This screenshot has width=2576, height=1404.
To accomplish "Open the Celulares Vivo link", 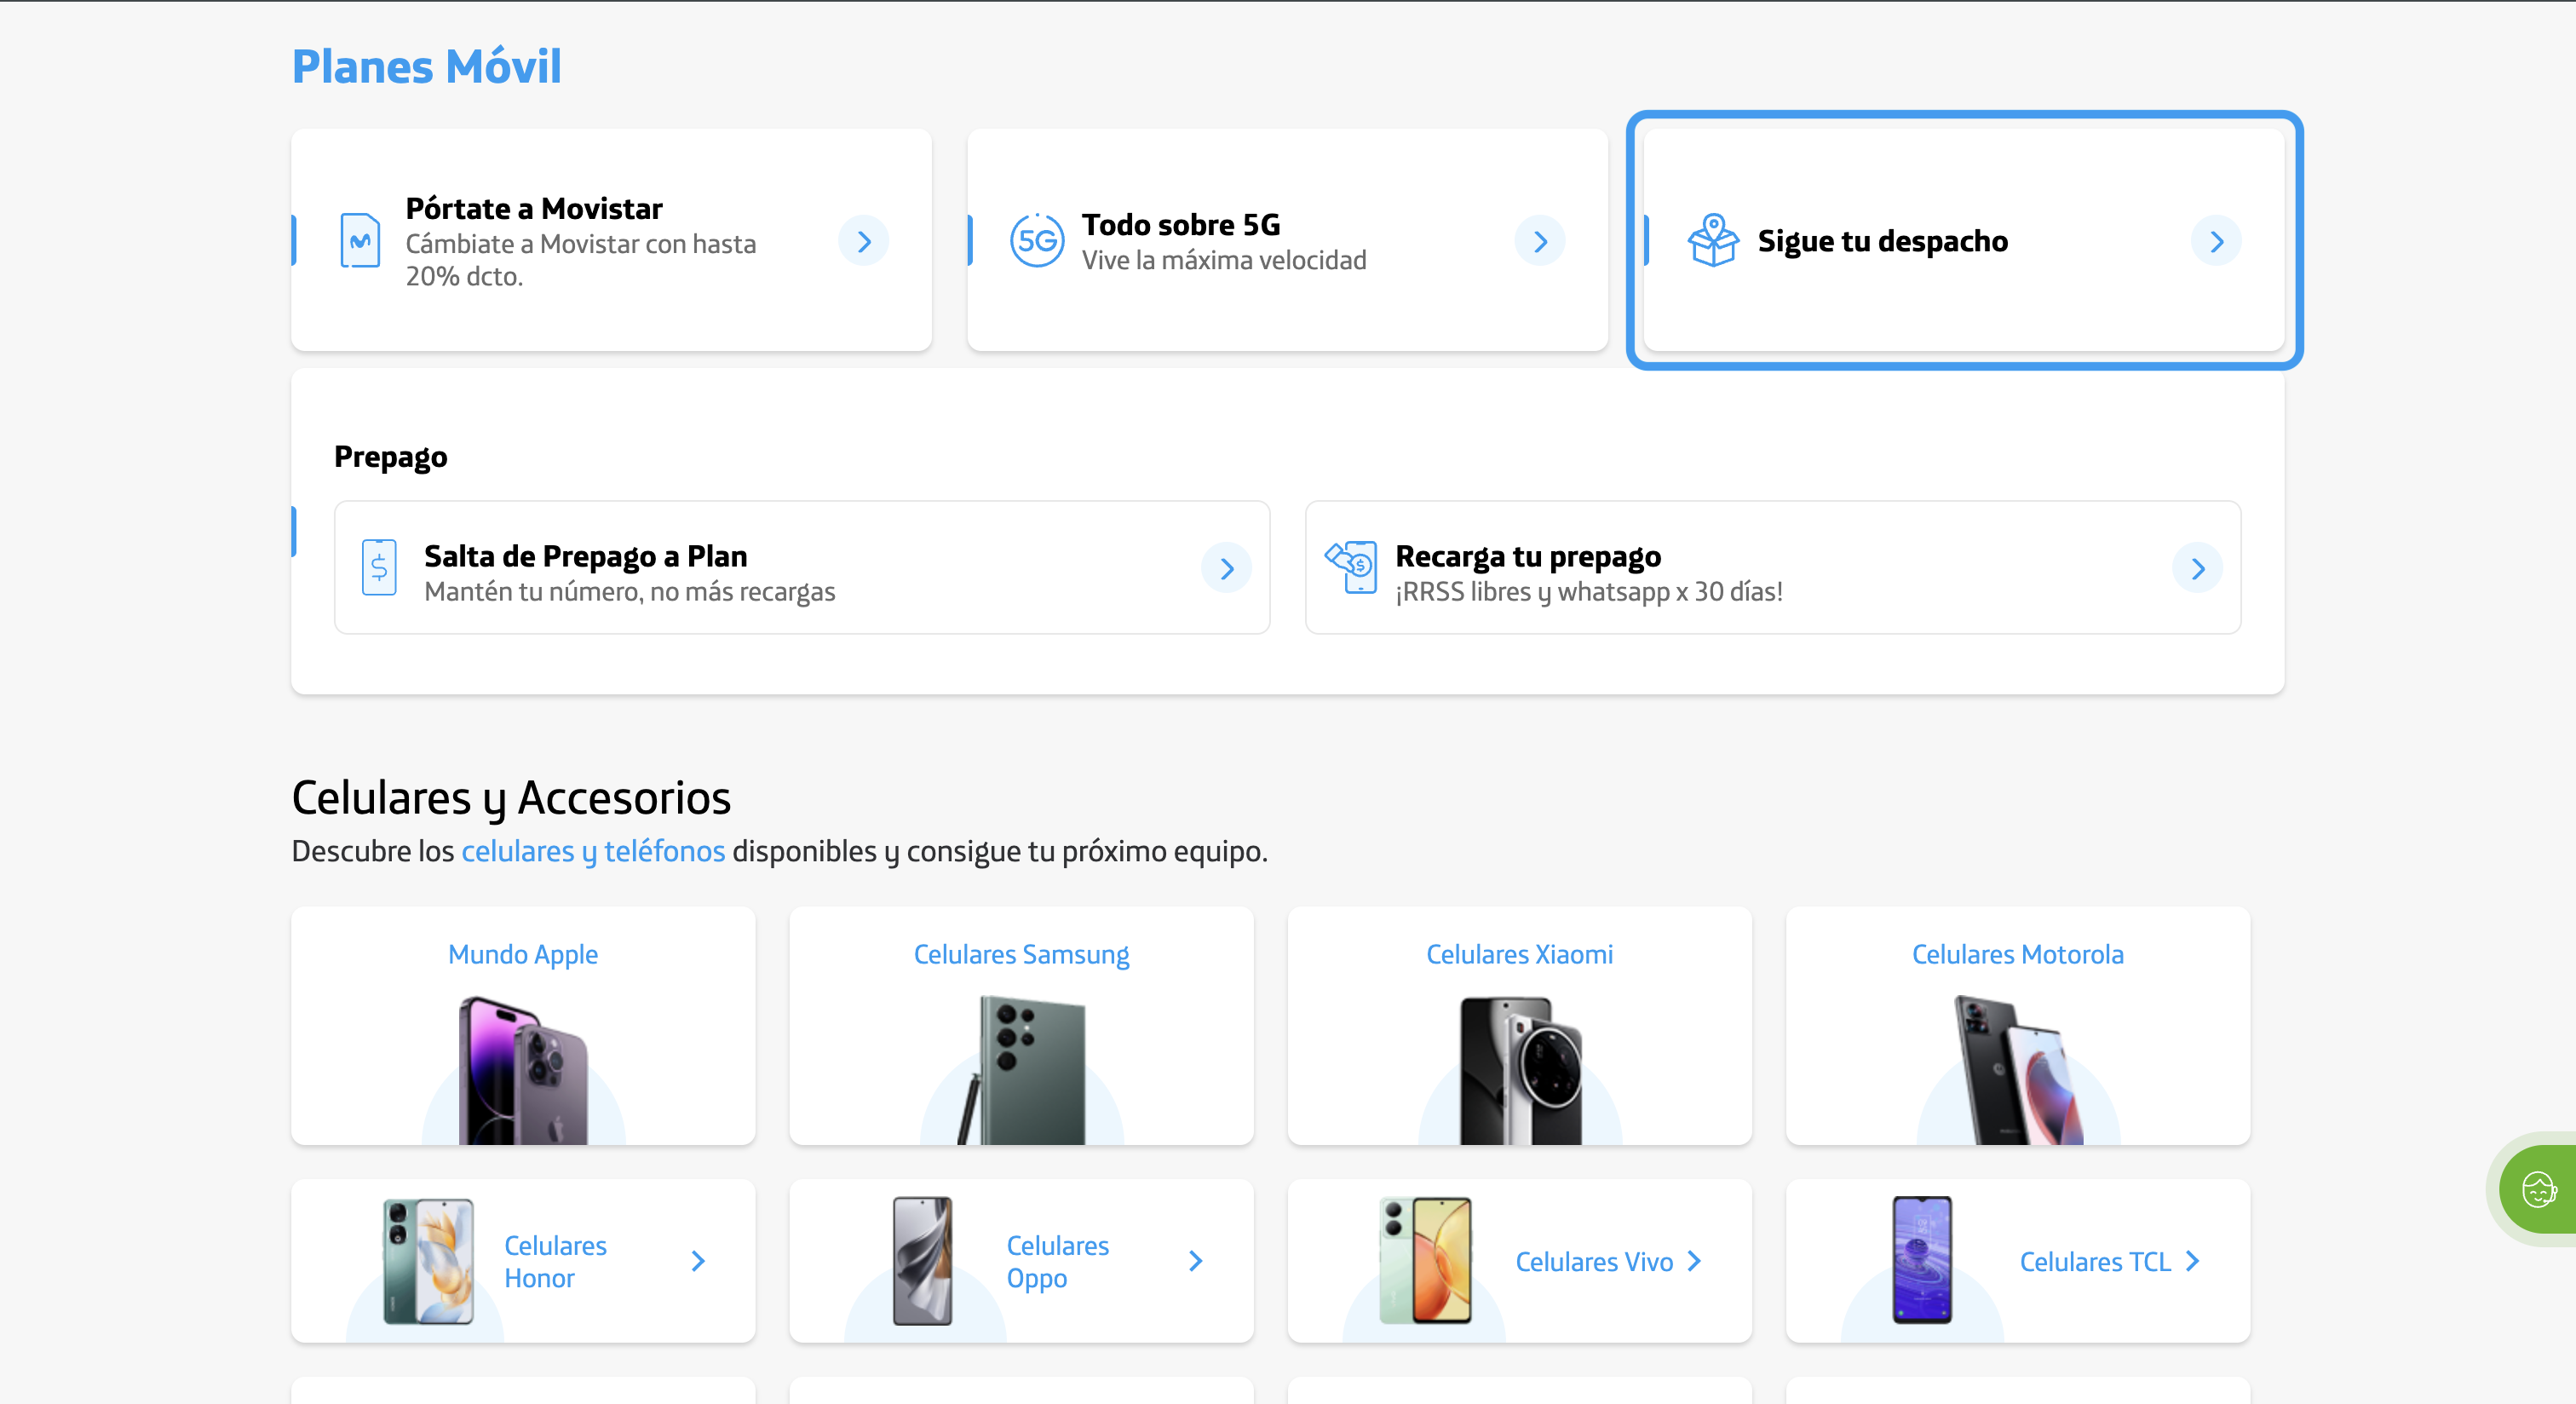I will coord(1594,1262).
